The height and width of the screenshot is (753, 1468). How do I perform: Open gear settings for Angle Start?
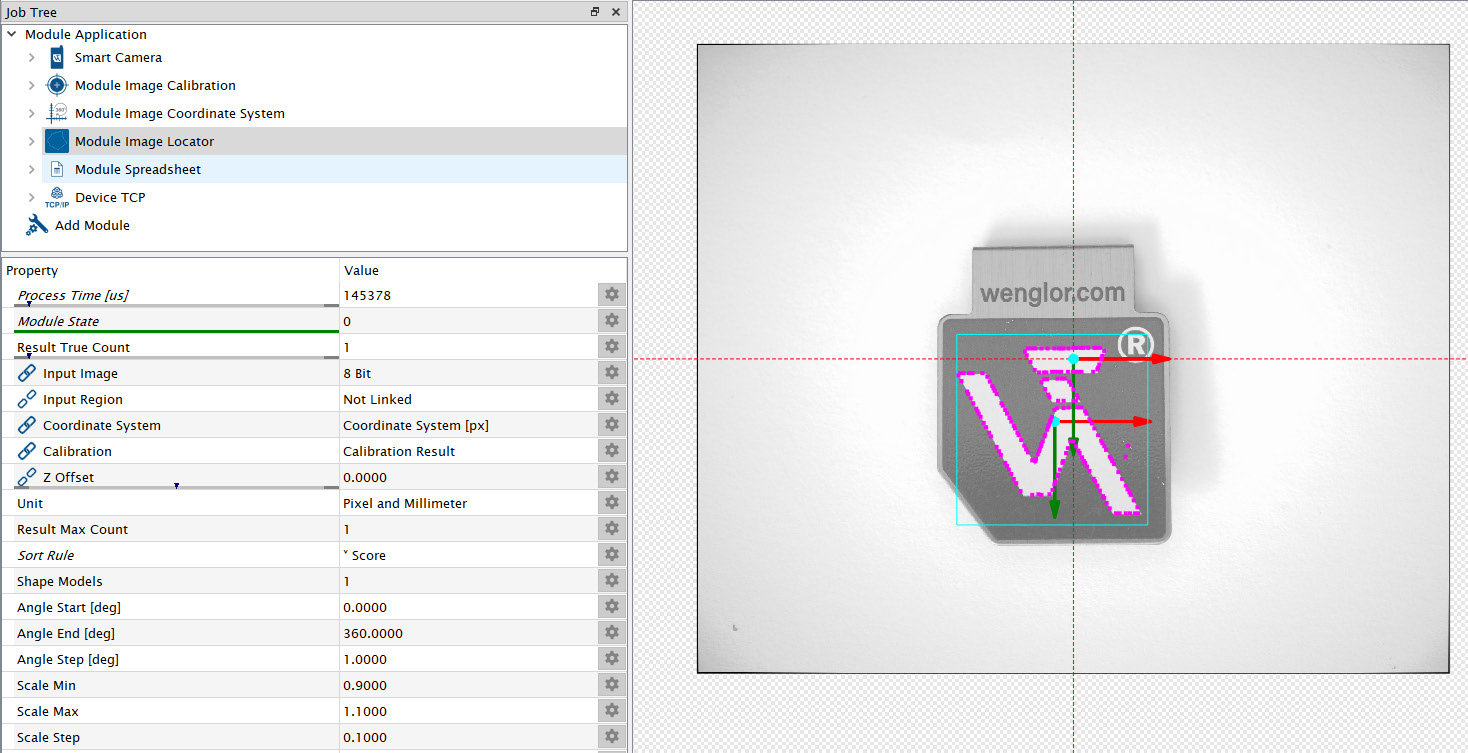(x=612, y=607)
